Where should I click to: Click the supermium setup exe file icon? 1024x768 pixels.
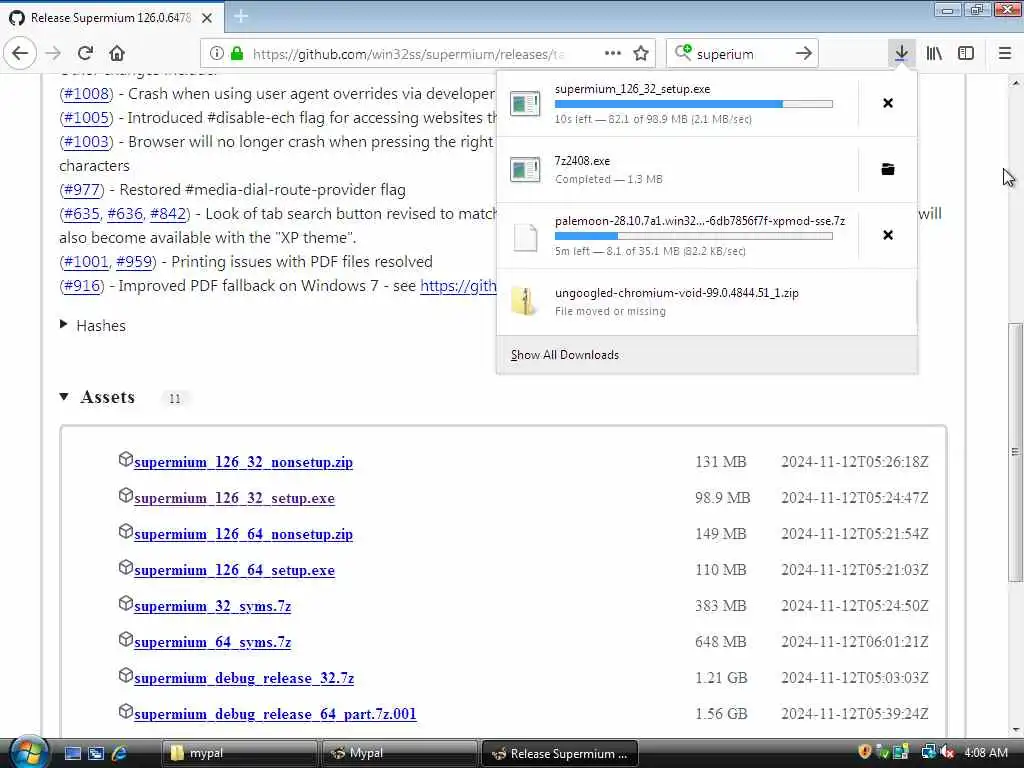(x=525, y=103)
